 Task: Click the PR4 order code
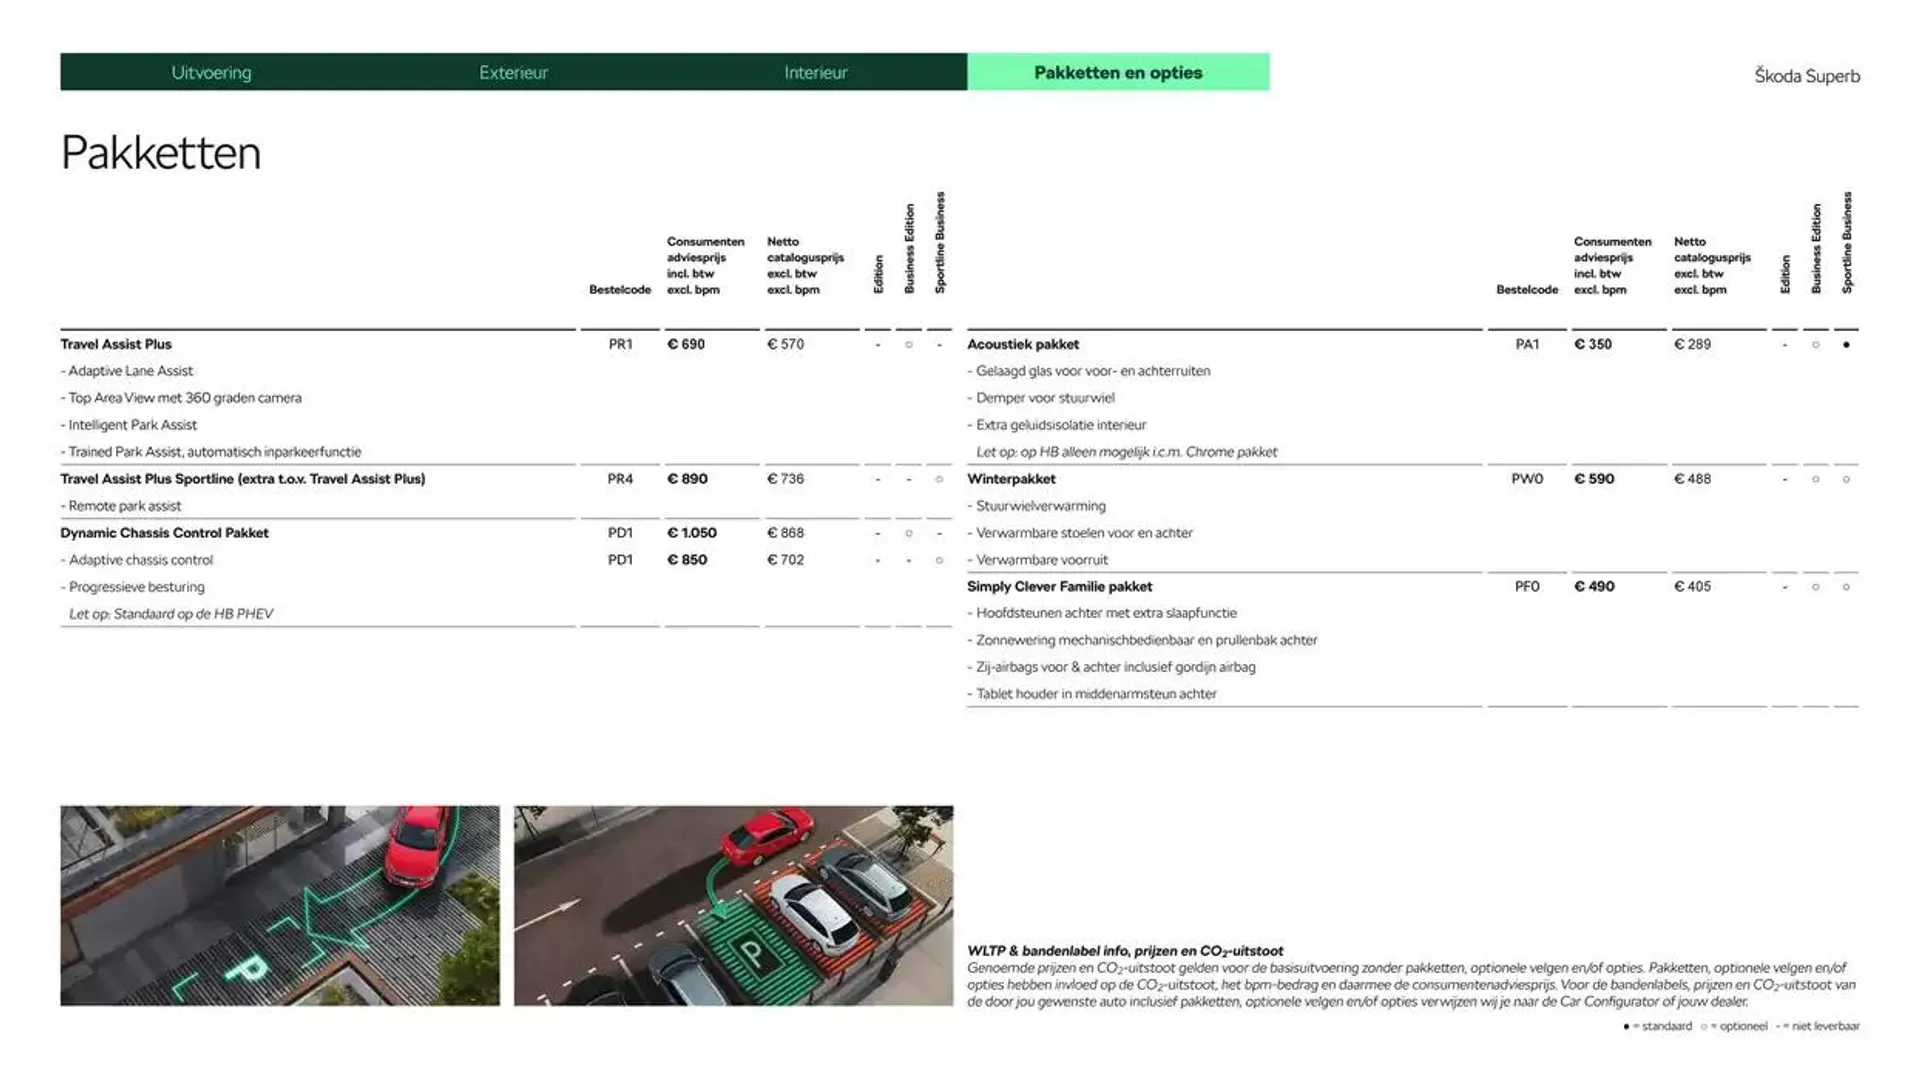[x=620, y=479]
